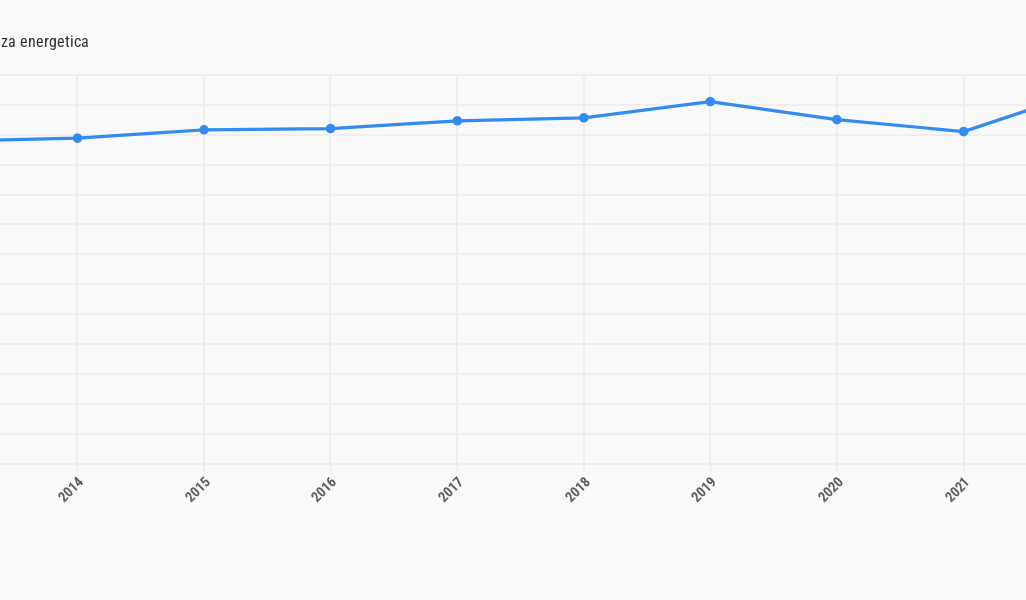Image resolution: width=1026 pixels, height=600 pixels.
Task: Select the 2016 axis year label
Action: (x=324, y=489)
